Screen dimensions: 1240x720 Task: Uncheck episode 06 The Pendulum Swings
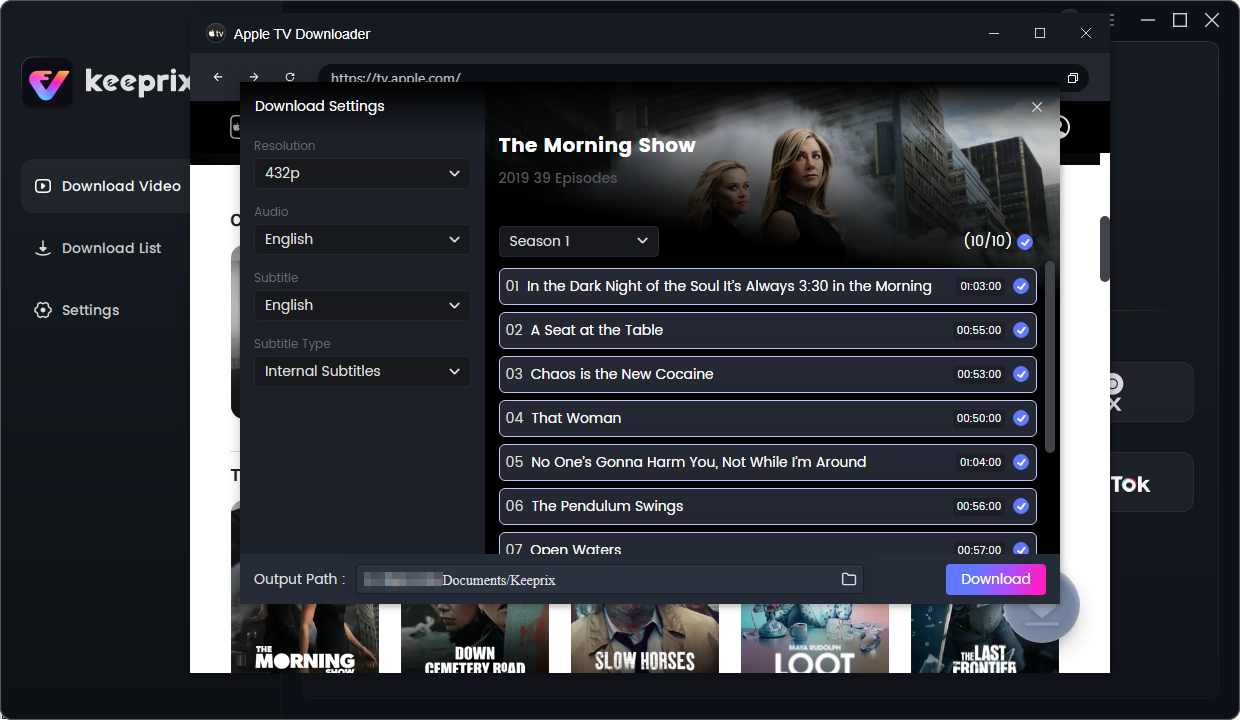pyautogui.click(x=1021, y=506)
